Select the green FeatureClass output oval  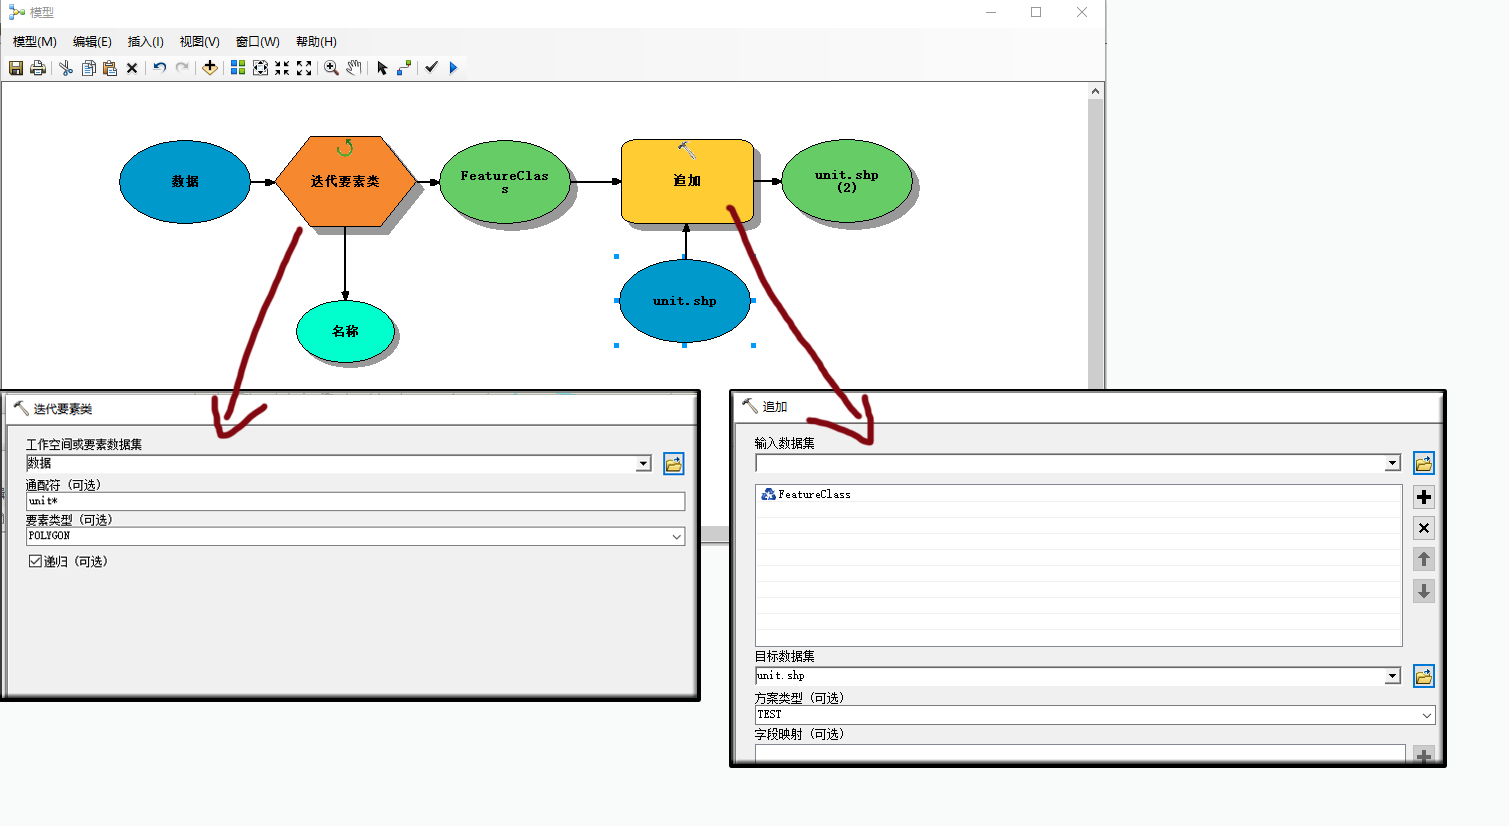[505, 182]
